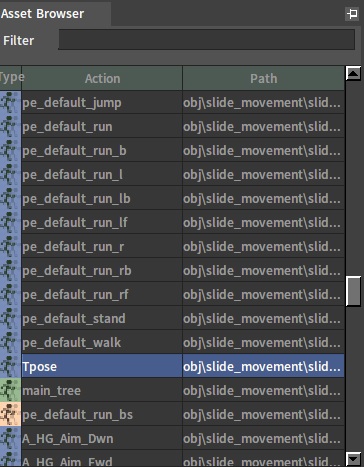Click path cell of pe_default_stand row
364x467 pixels.
pyautogui.click(x=263, y=318)
